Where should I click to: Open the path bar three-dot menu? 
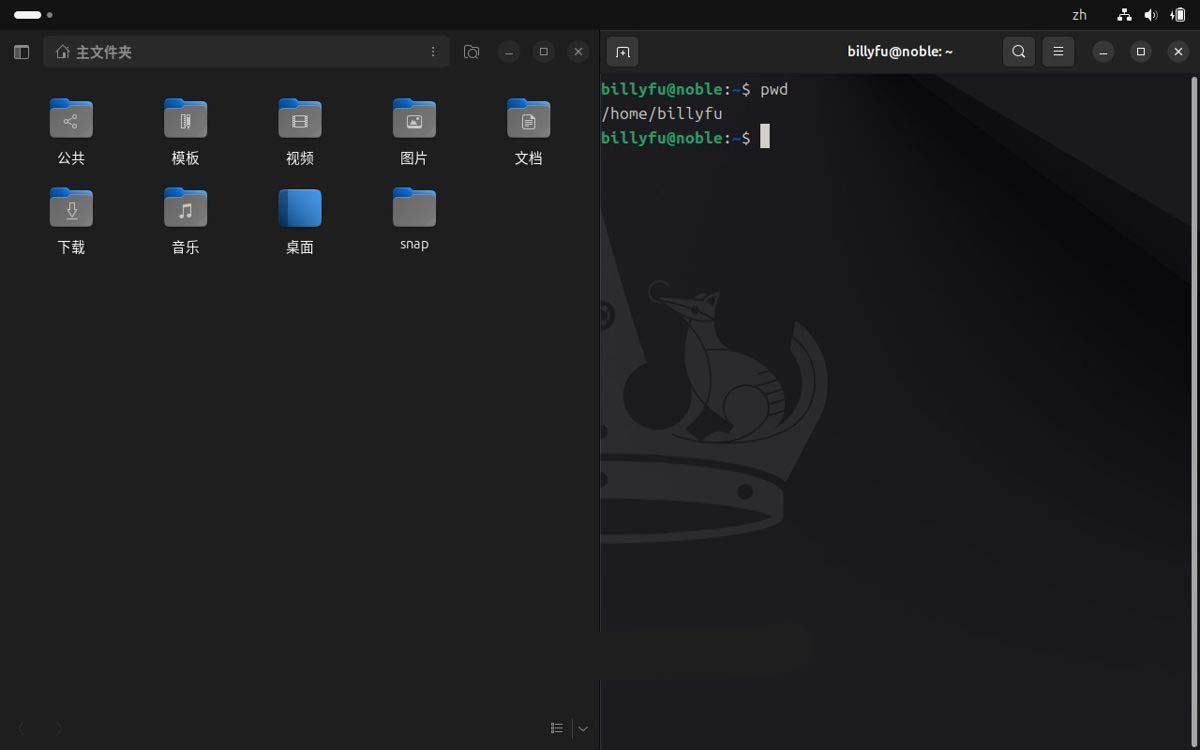point(433,52)
